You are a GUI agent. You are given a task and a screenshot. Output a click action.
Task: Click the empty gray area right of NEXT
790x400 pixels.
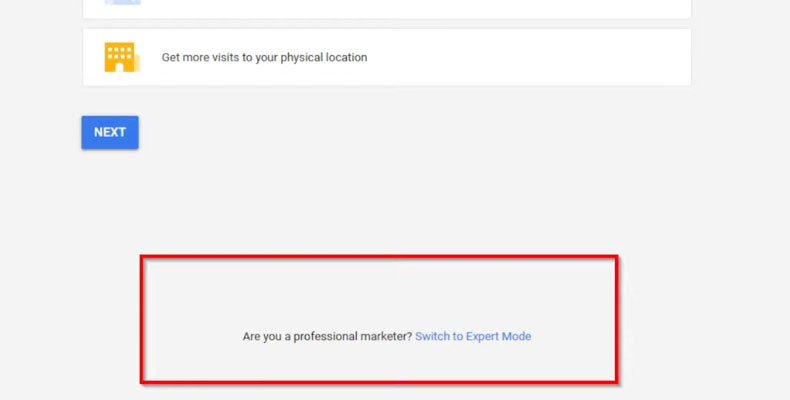click(x=400, y=132)
